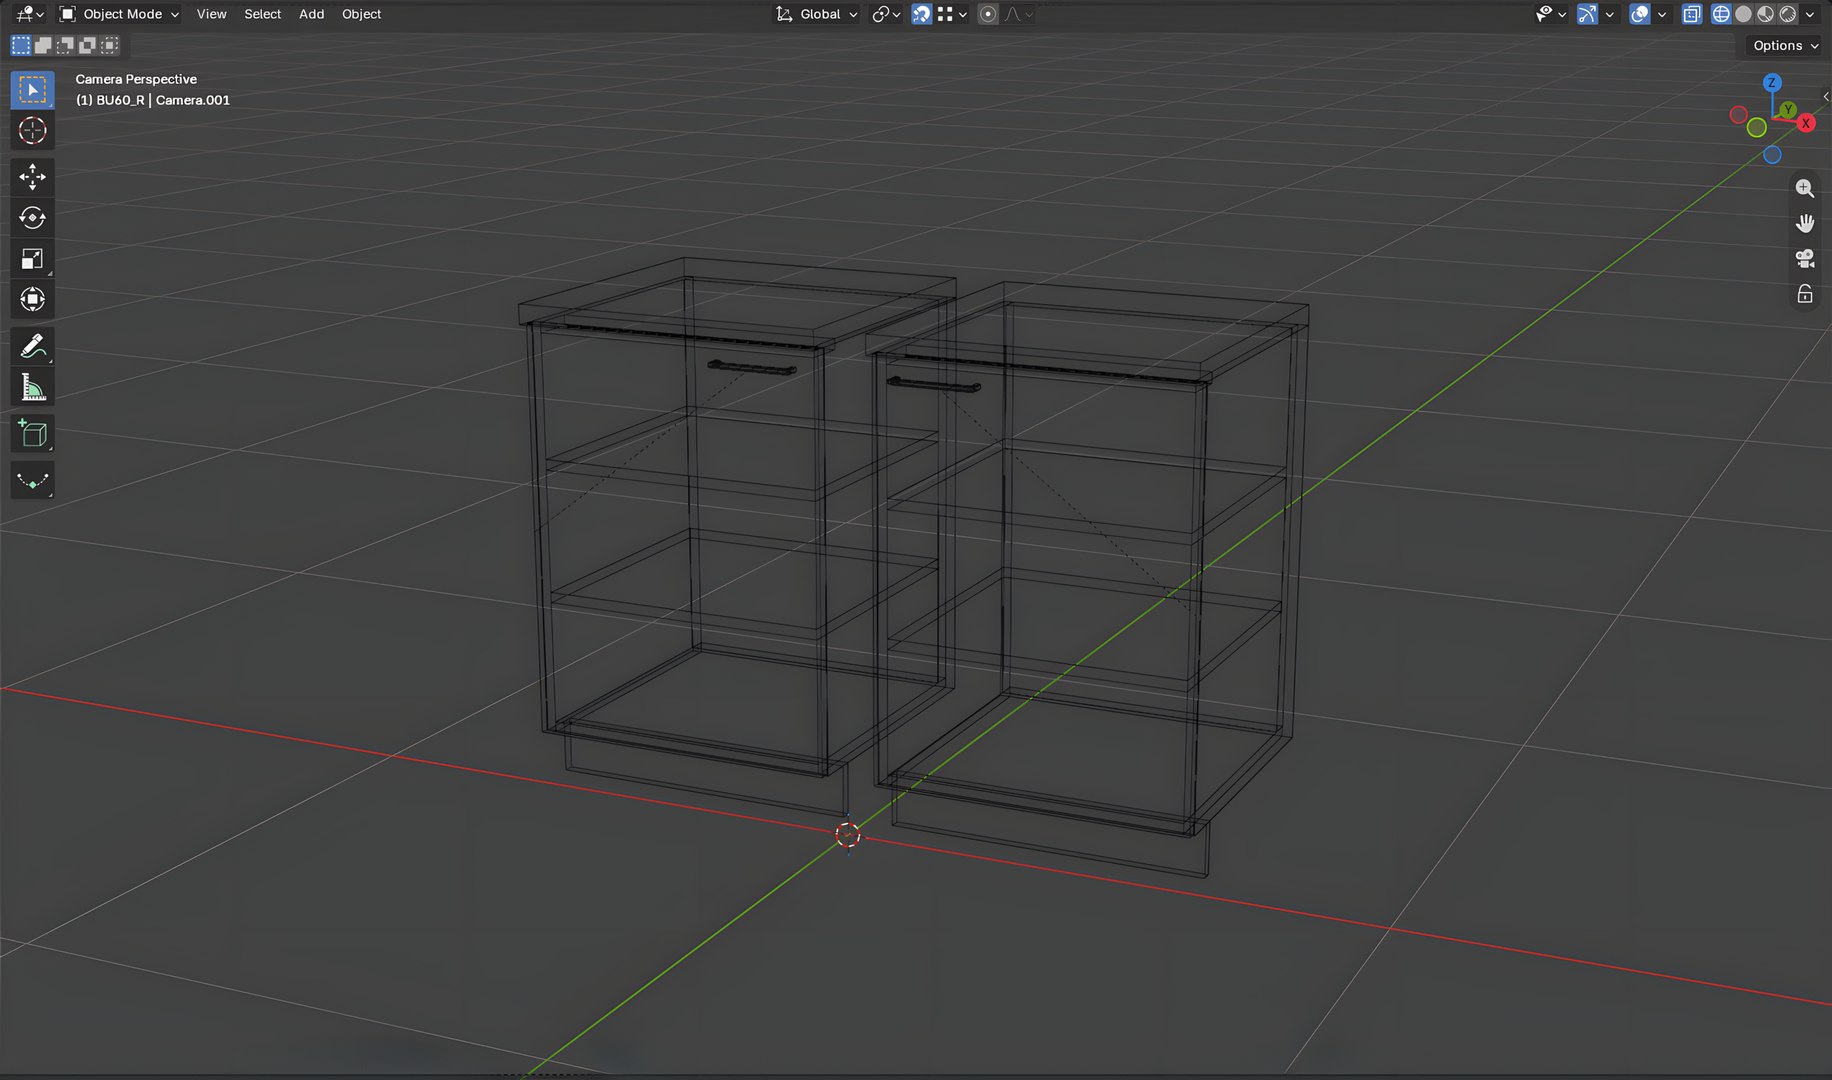Toggle camera-to-view lock icon

1805,294
